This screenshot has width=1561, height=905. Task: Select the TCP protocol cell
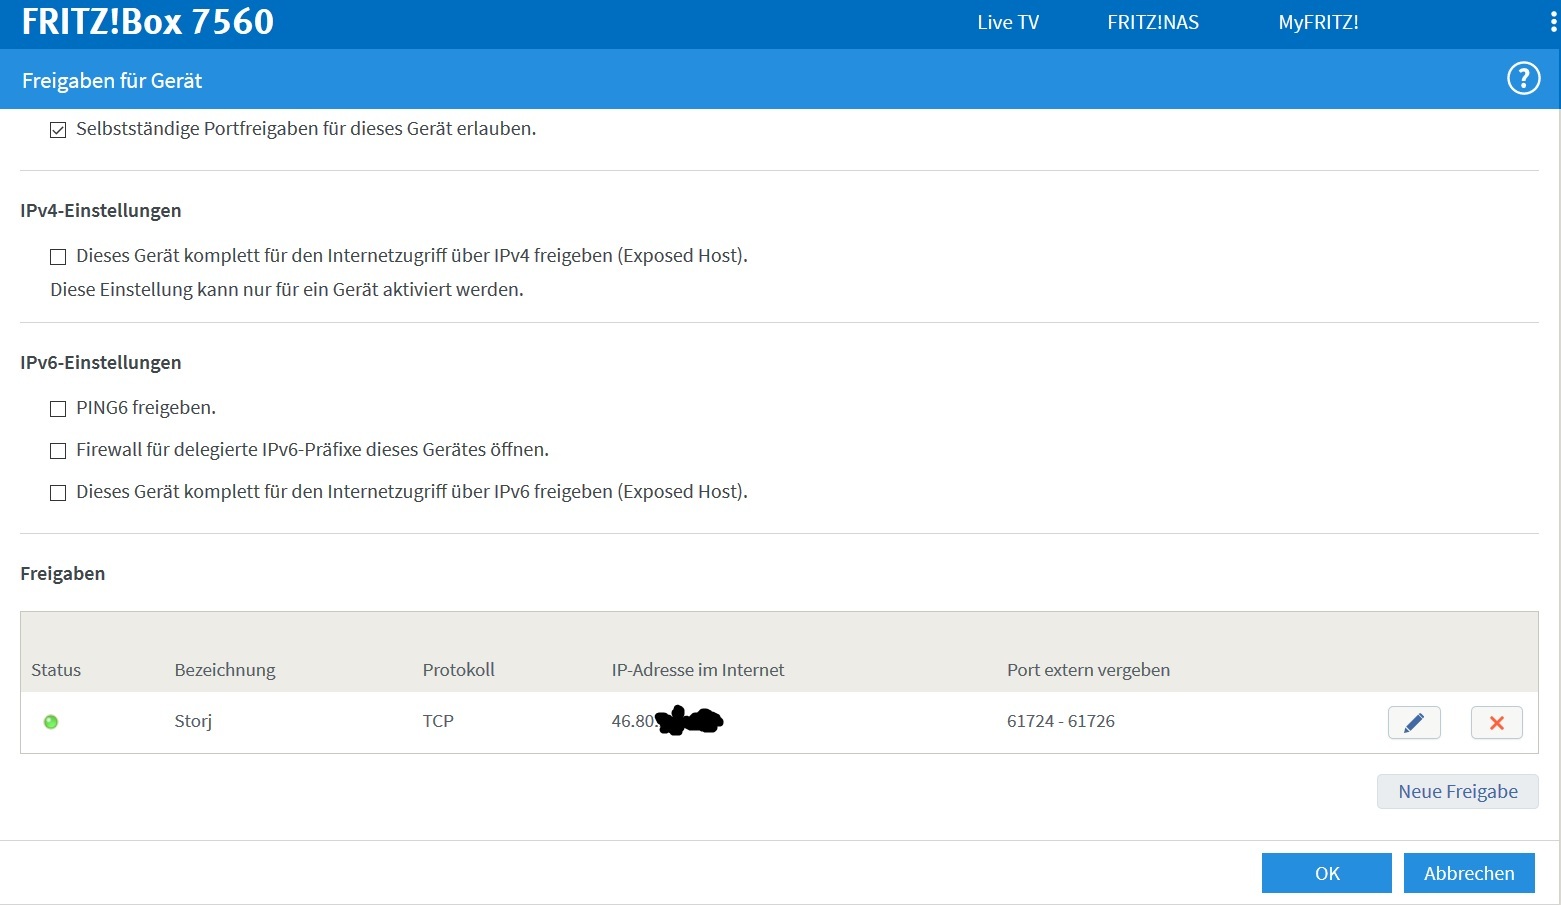[x=438, y=721]
